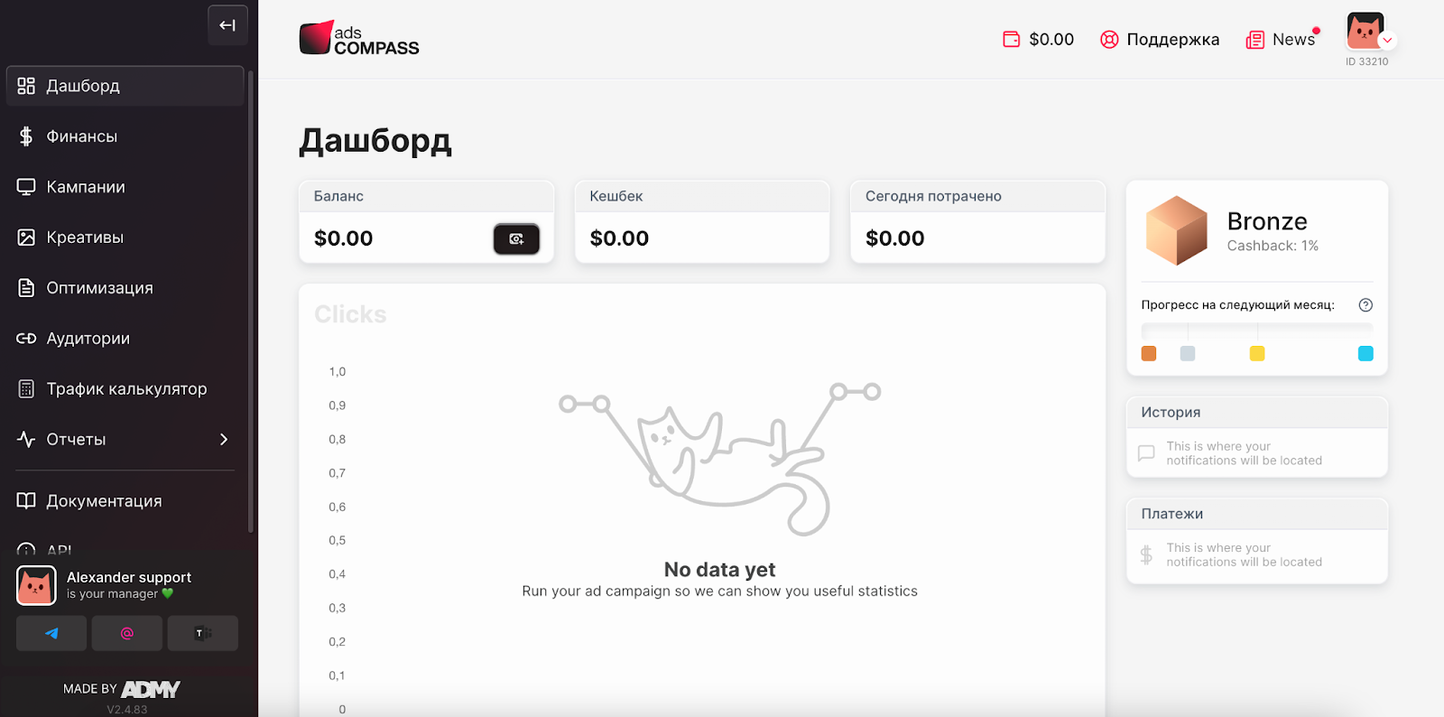
Task: Click the wallet balance icon in header
Action: coord(1011,39)
